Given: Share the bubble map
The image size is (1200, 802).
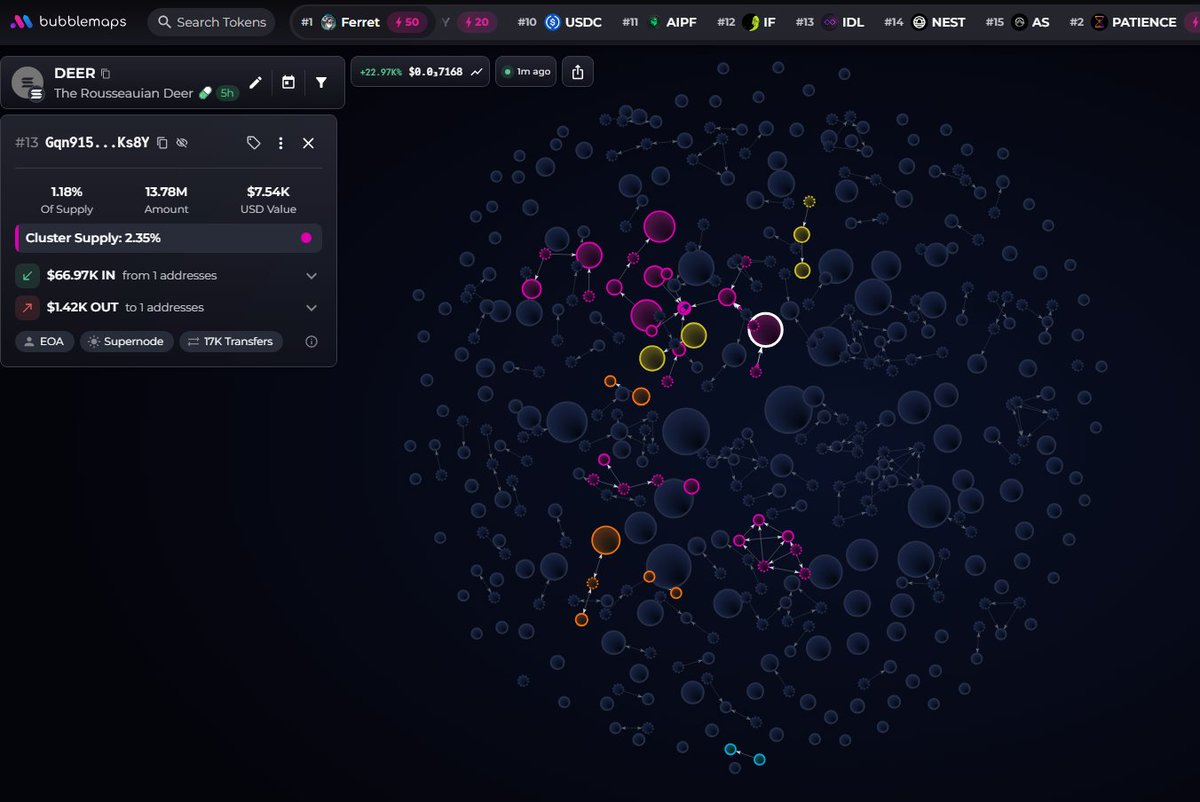Looking at the screenshot, I should point(578,72).
